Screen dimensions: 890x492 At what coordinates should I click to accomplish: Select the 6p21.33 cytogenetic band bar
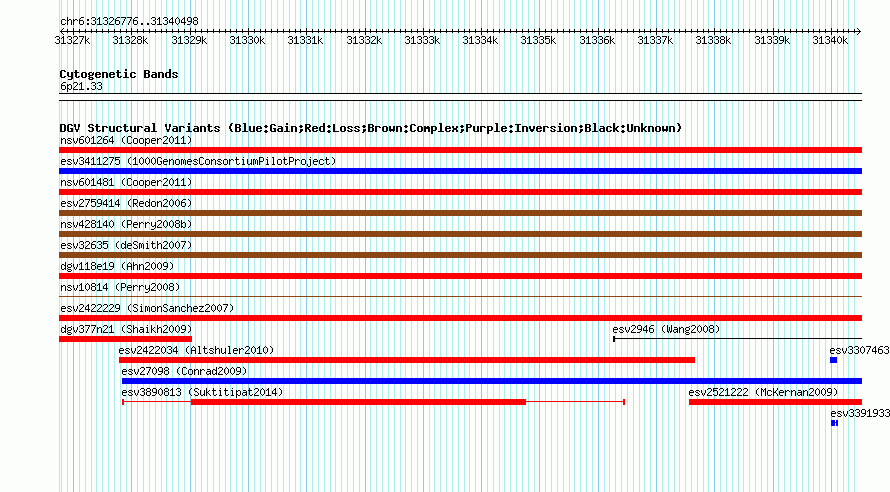click(x=460, y=97)
